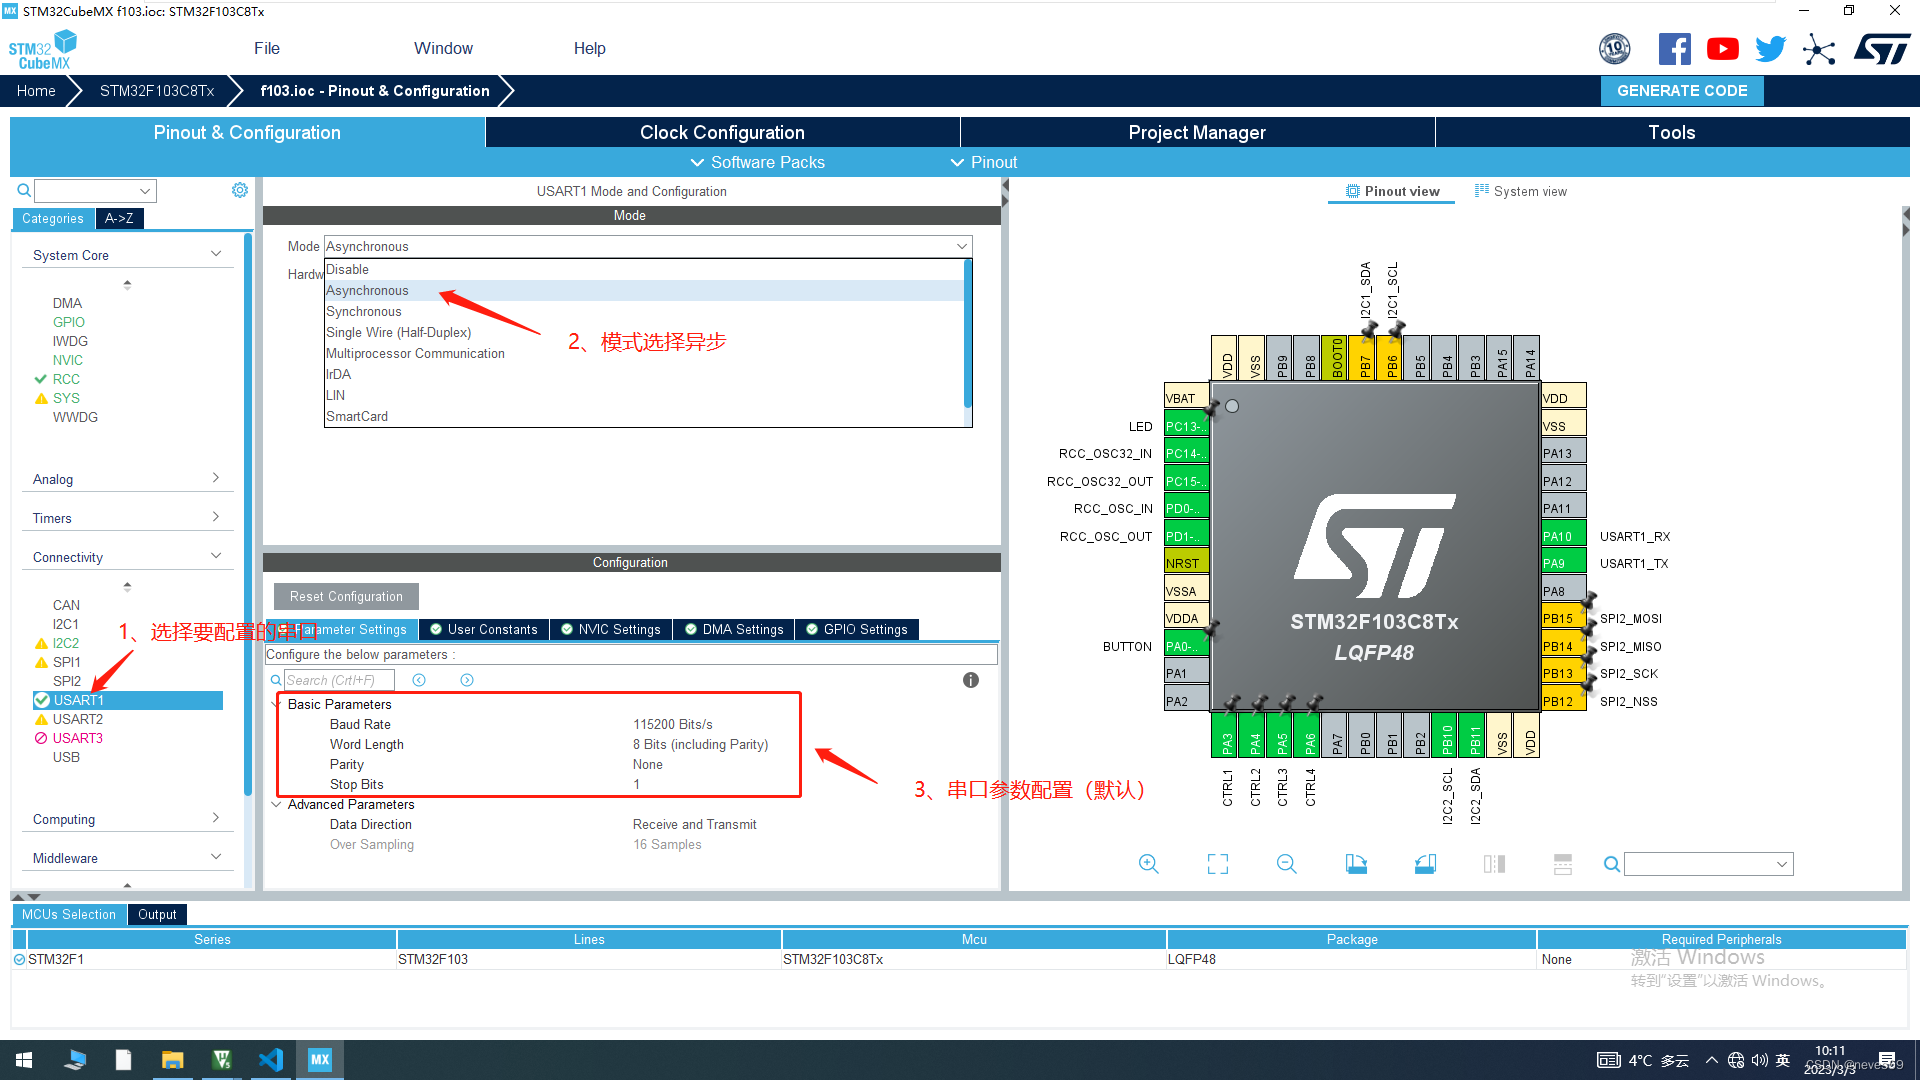This screenshot has width=1920, height=1080.
Task: Switch to the Clock Configuration tab
Action: pos(721,132)
